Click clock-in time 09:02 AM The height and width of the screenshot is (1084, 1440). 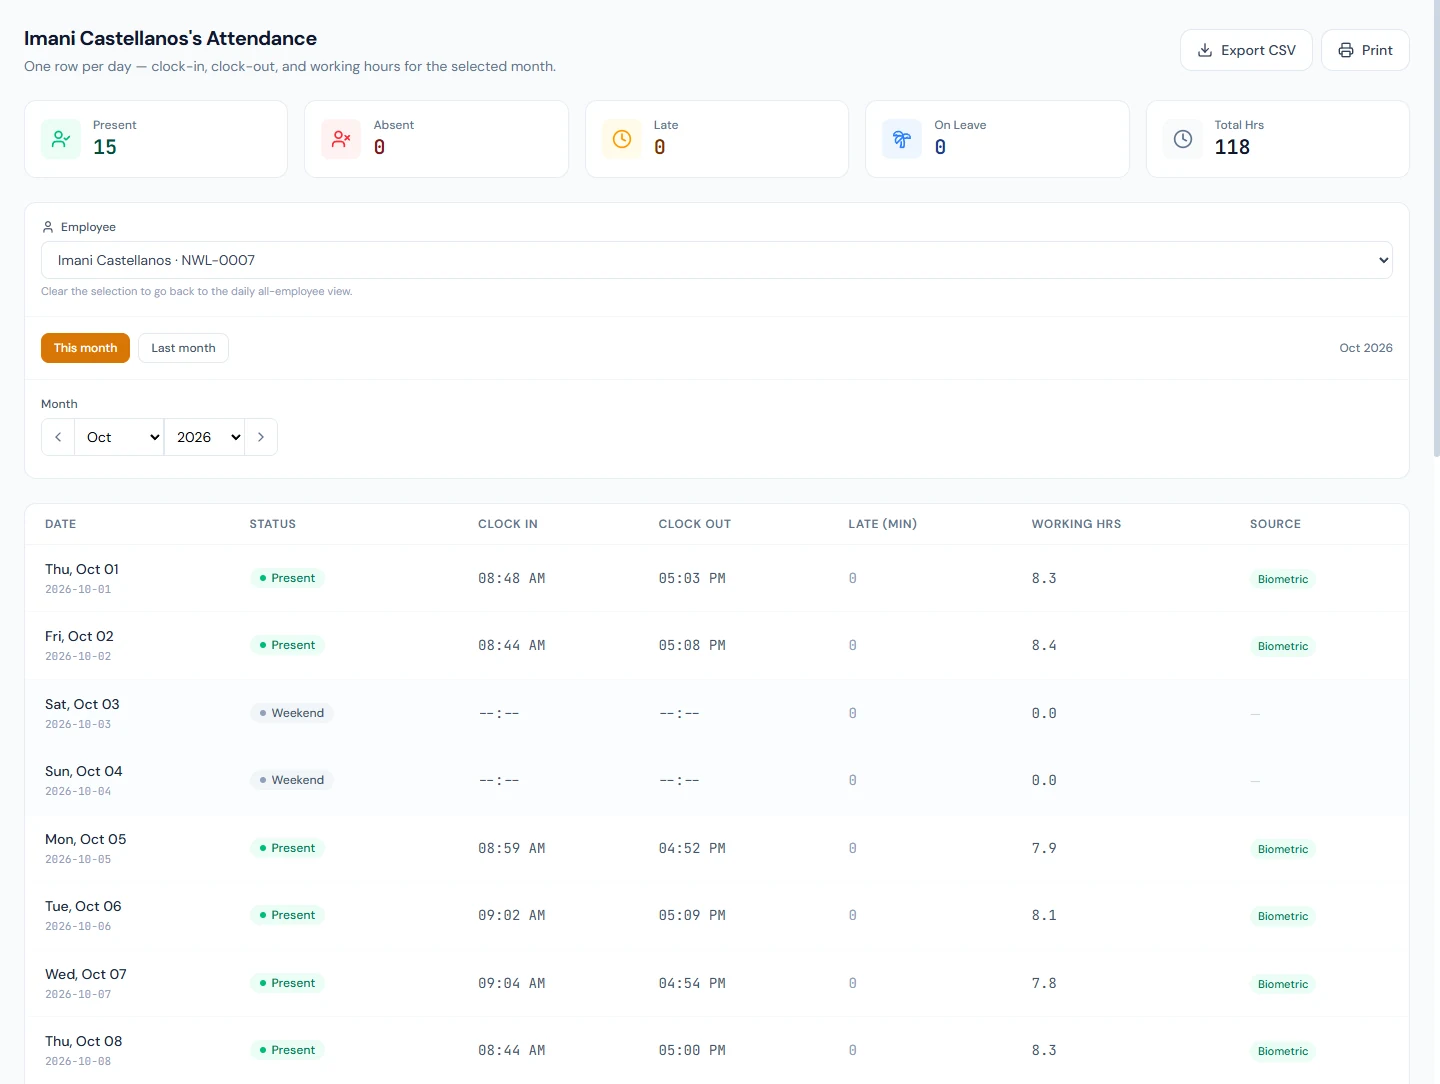[512, 915]
